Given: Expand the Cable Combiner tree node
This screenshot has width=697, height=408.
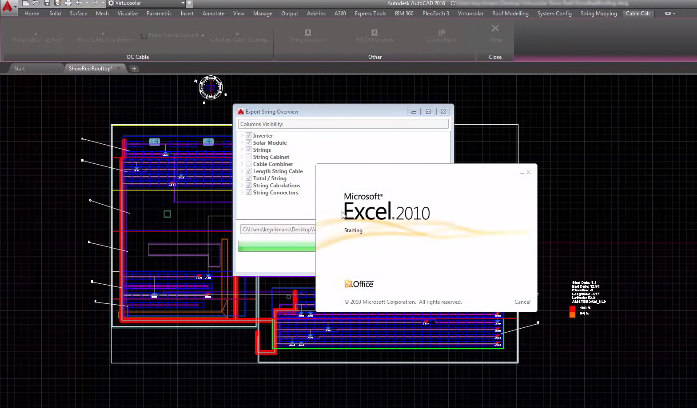Looking at the screenshot, I should point(242,164).
